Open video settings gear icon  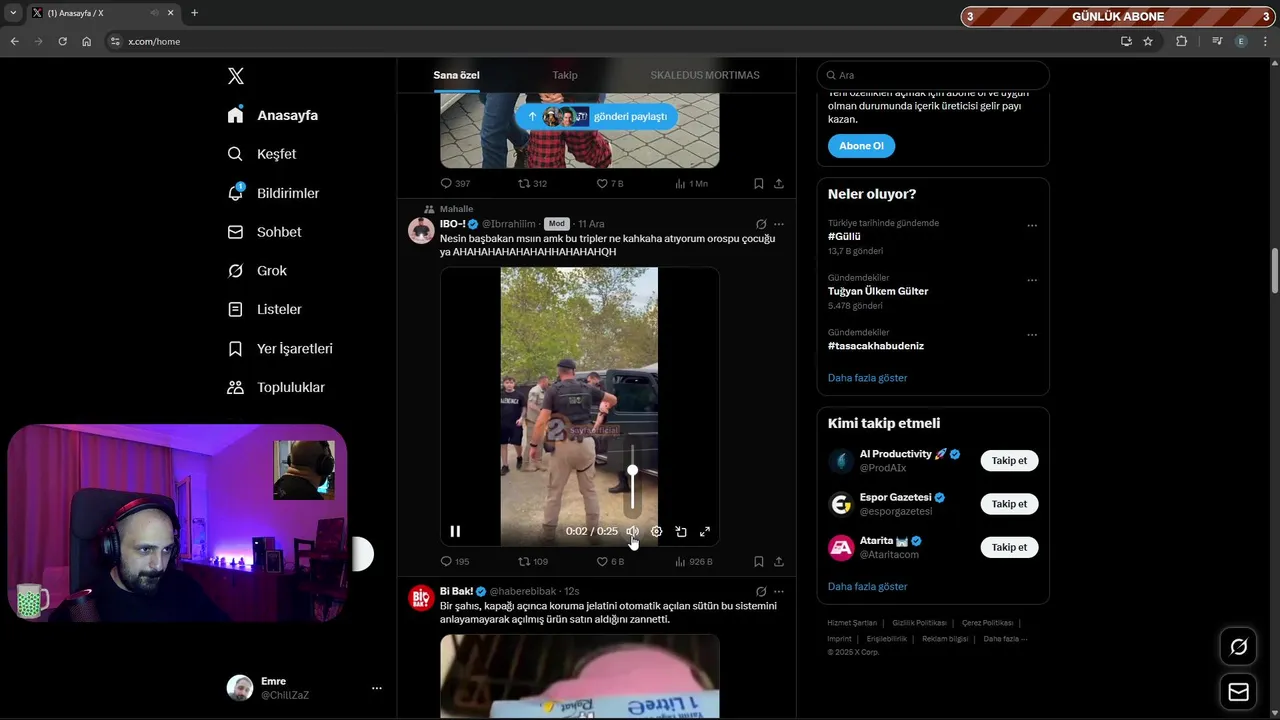pyautogui.click(x=657, y=532)
